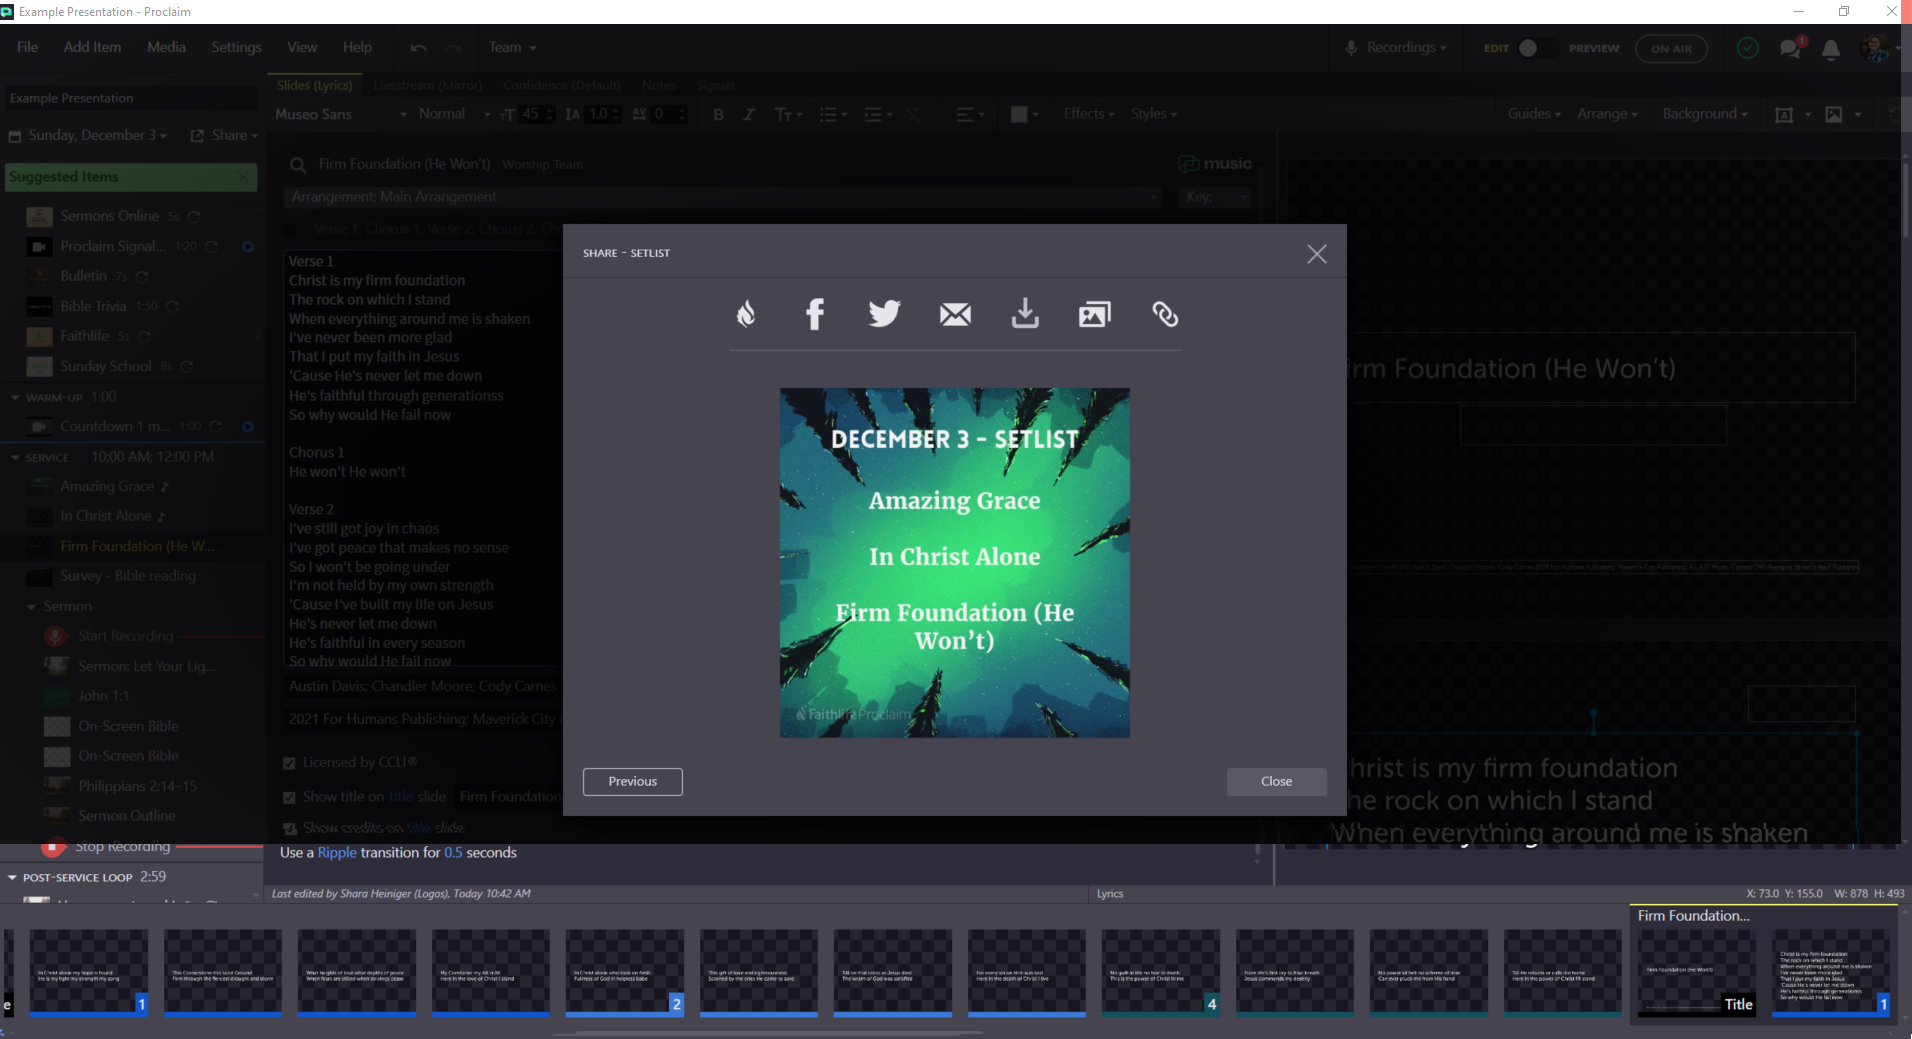The height and width of the screenshot is (1039, 1912).
Task: Click the undo arrow icon
Action: 418,48
